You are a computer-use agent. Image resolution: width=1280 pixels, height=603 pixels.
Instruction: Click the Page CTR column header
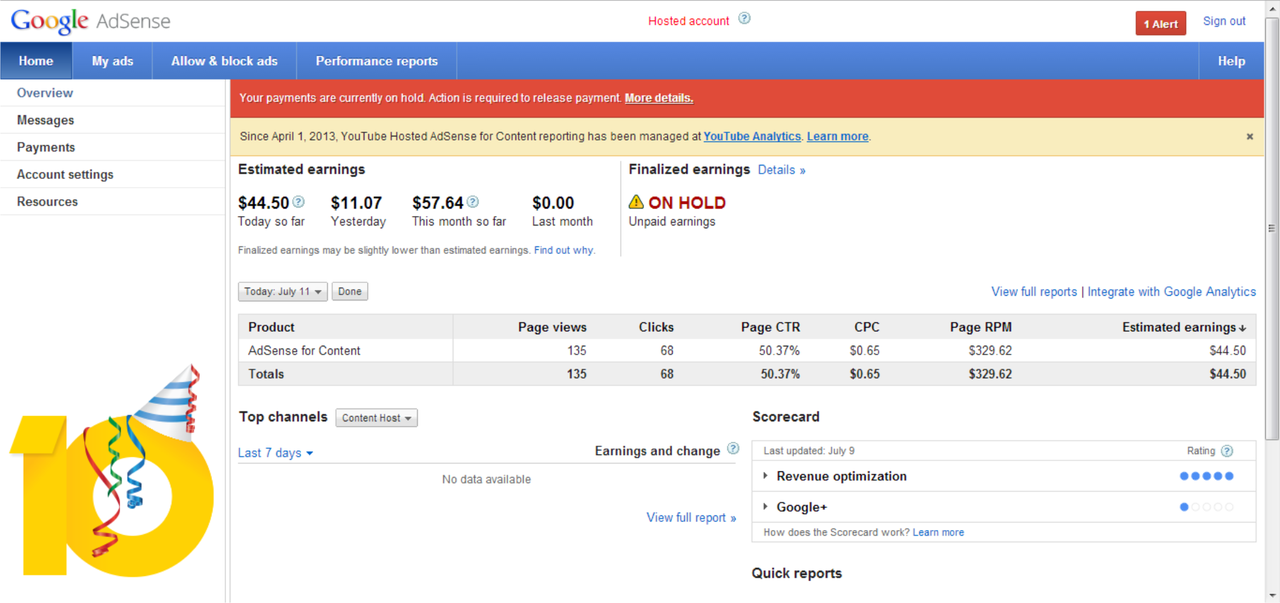[x=770, y=327]
